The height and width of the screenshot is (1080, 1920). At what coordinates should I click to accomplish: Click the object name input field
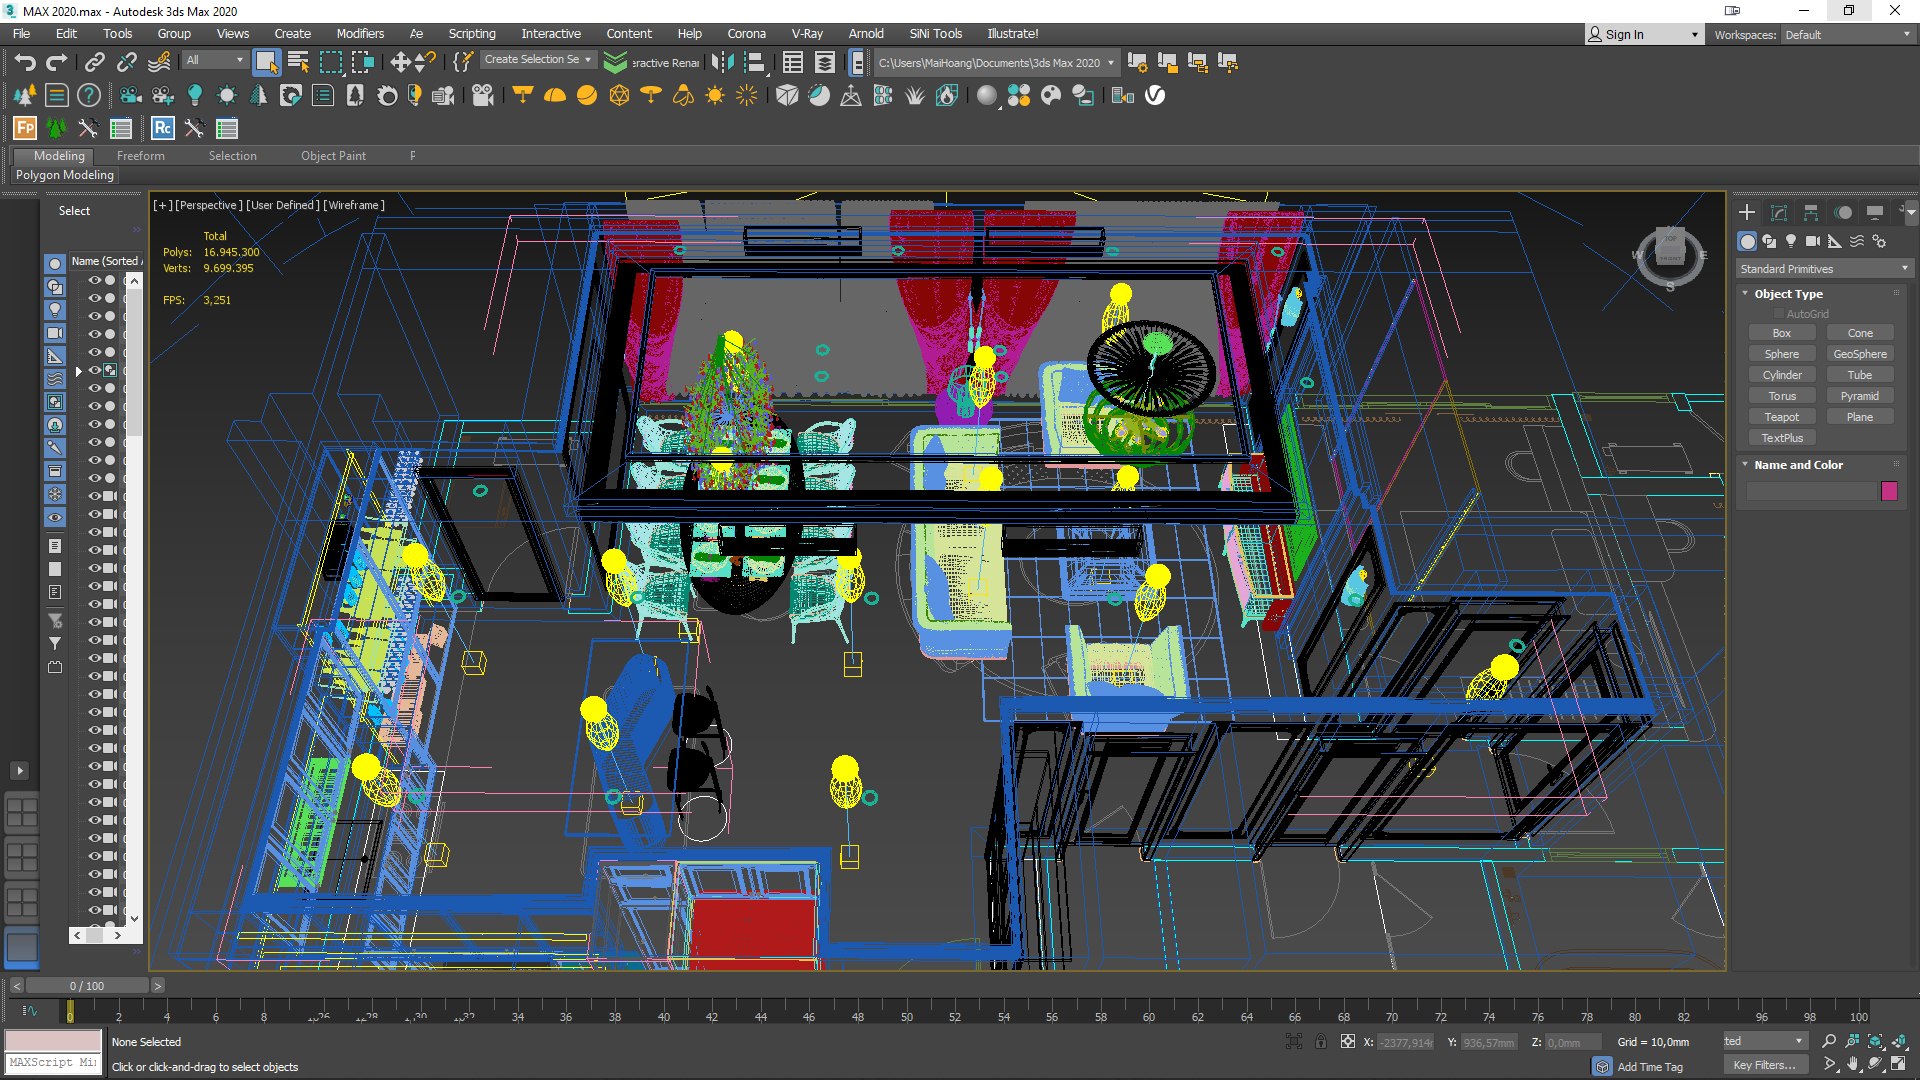pyautogui.click(x=1810, y=491)
